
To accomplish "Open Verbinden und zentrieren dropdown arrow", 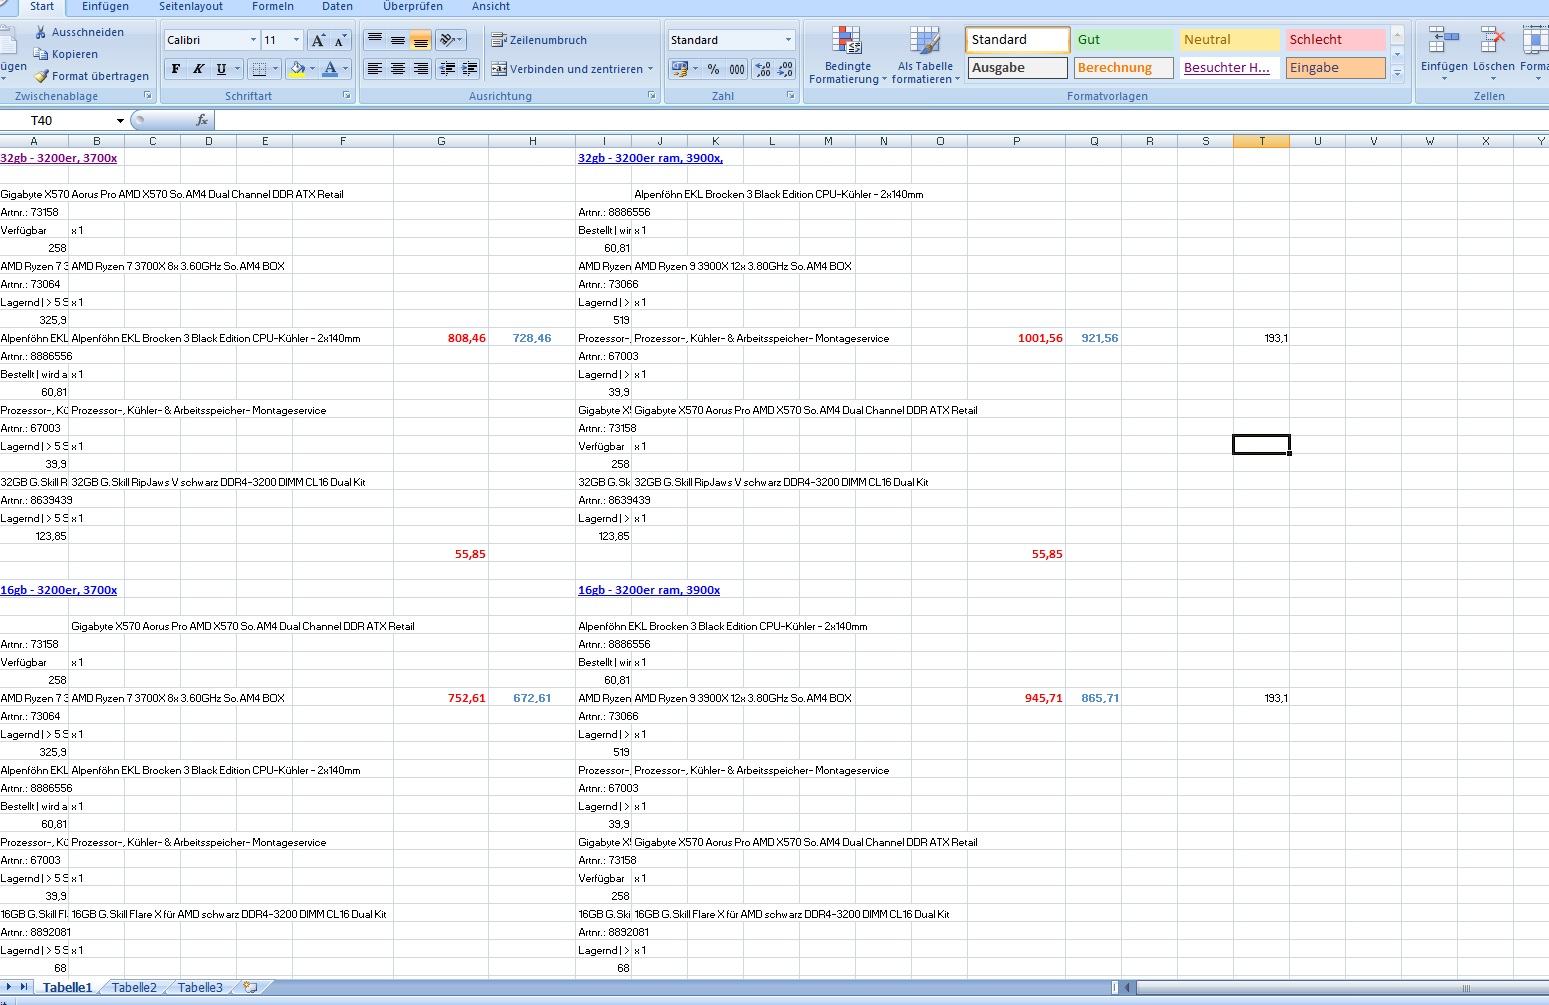I will point(650,69).
